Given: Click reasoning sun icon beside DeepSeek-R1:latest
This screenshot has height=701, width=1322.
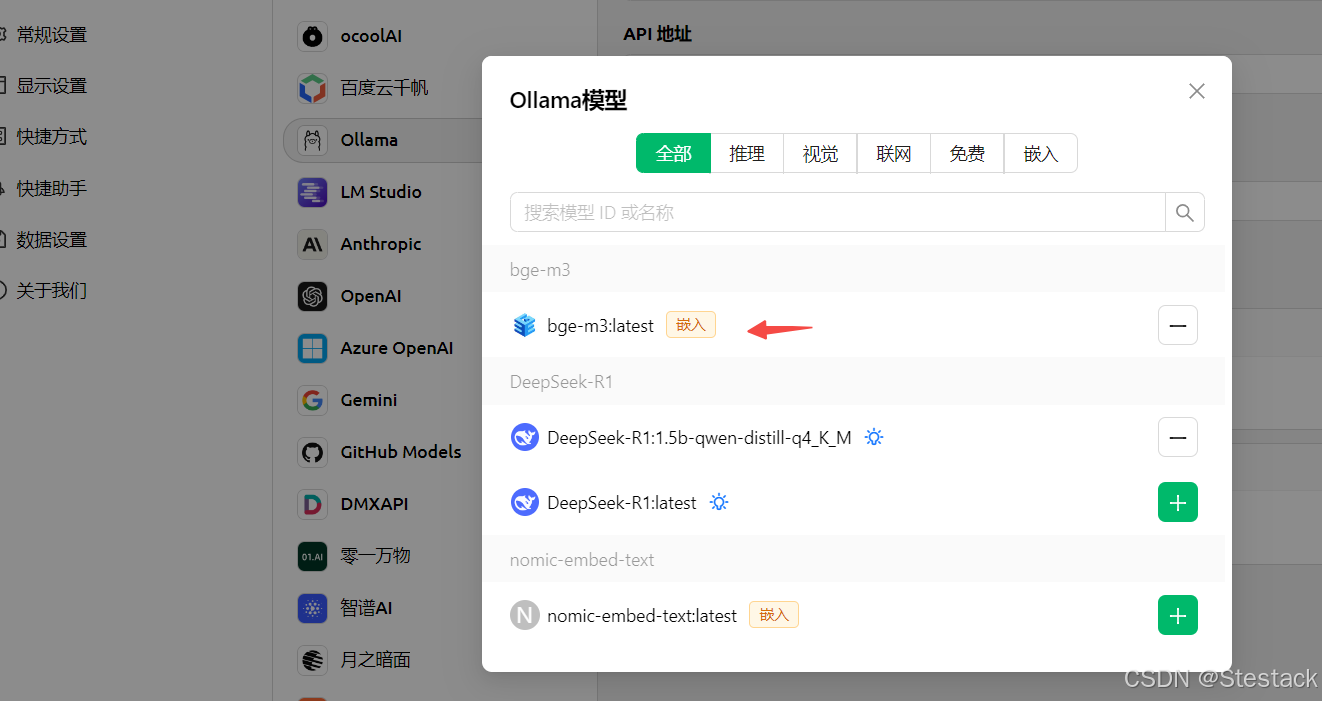Looking at the screenshot, I should [719, 502].
